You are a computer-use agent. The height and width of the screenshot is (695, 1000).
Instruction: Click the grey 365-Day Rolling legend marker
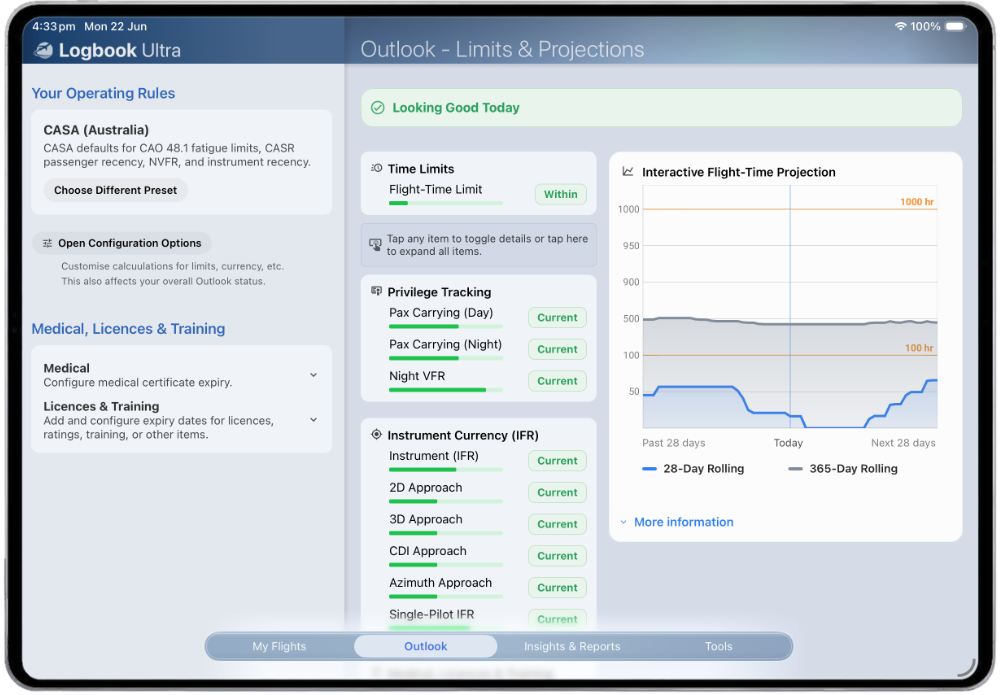[796, 469]
